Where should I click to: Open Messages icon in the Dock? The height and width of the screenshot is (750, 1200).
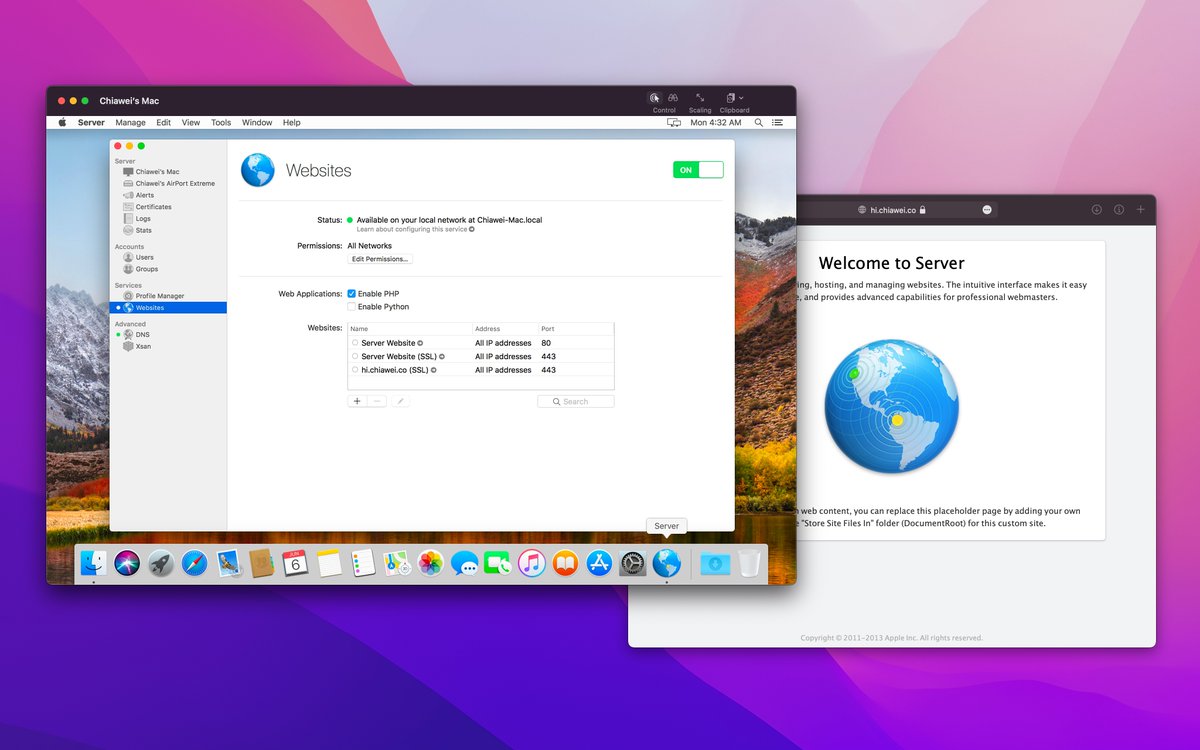point(464,563)
